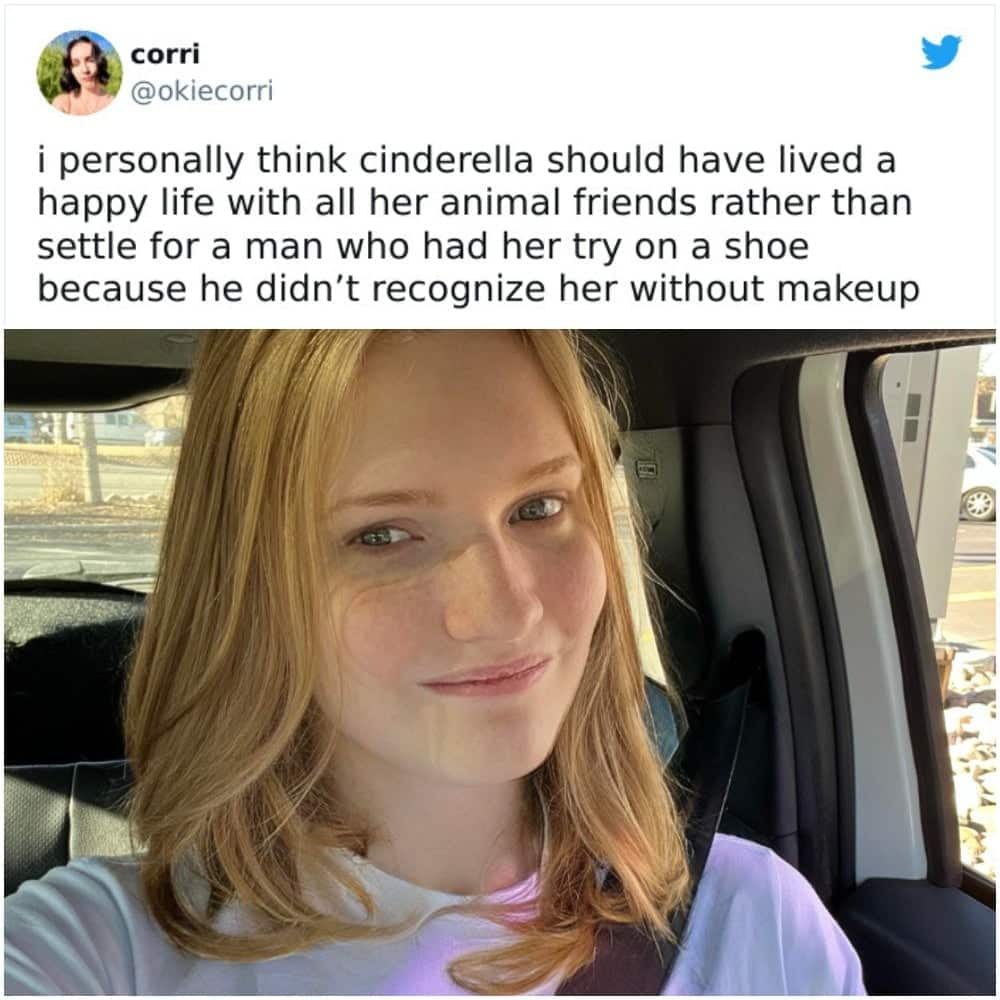The height and width of the screenshot is (1000, 1000).
Task: Click the word "cinderella" in the tweet
Action: pyautogui.click(x=446, y=159)
